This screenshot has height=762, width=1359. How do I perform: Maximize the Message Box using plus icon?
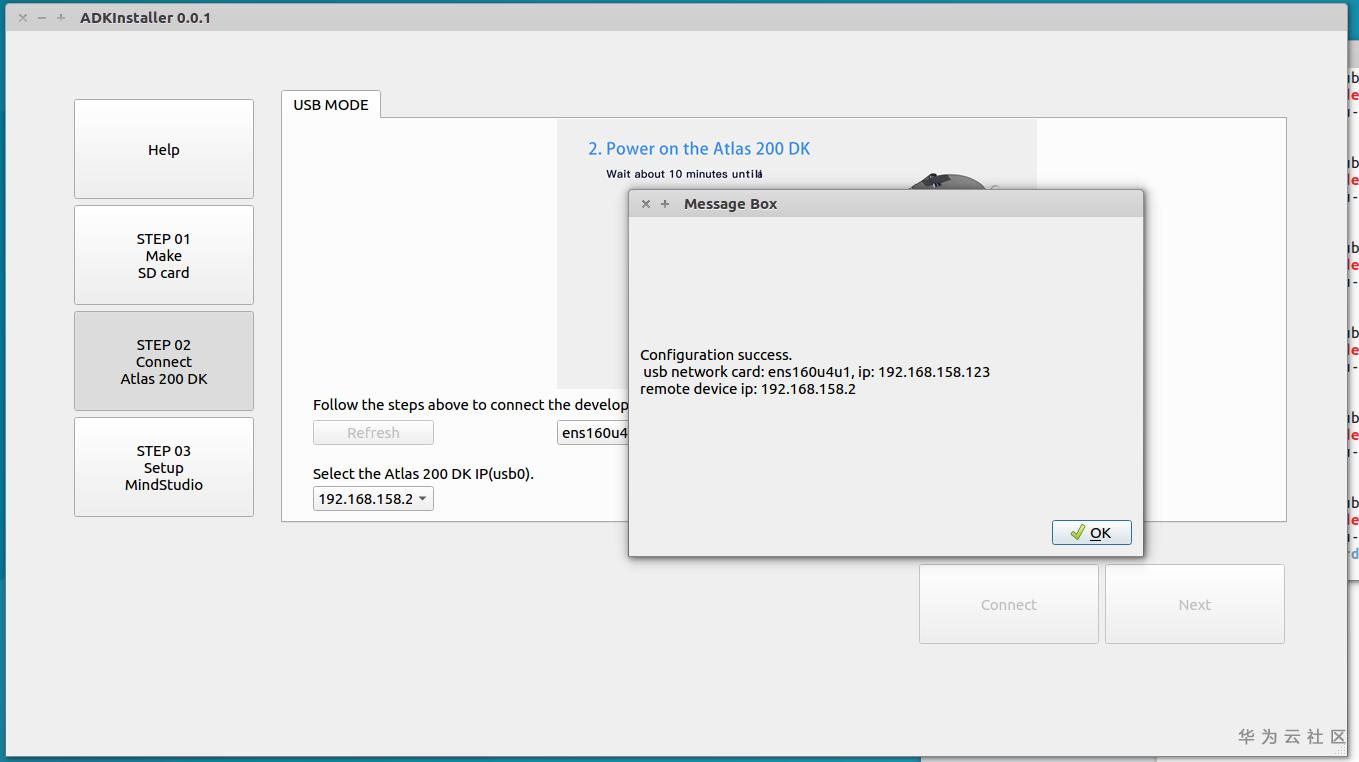click(665, 204)
